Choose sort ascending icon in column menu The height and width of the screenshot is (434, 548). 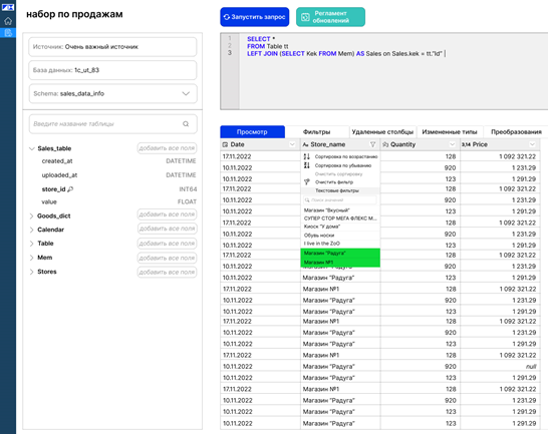[307, 157]
